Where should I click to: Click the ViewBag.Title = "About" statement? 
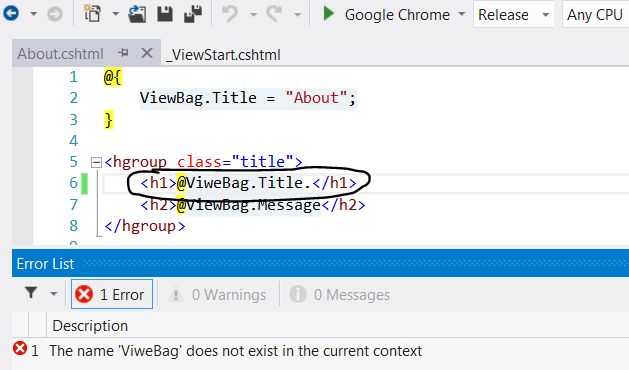click(x=248, y=98)
